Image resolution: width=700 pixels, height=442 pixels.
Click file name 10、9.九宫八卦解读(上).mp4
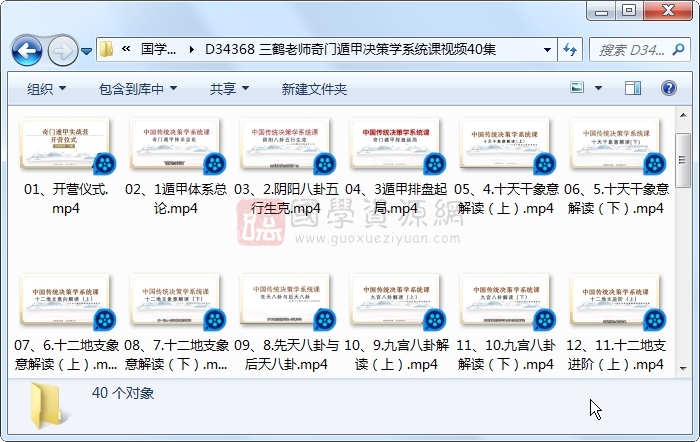396,355
